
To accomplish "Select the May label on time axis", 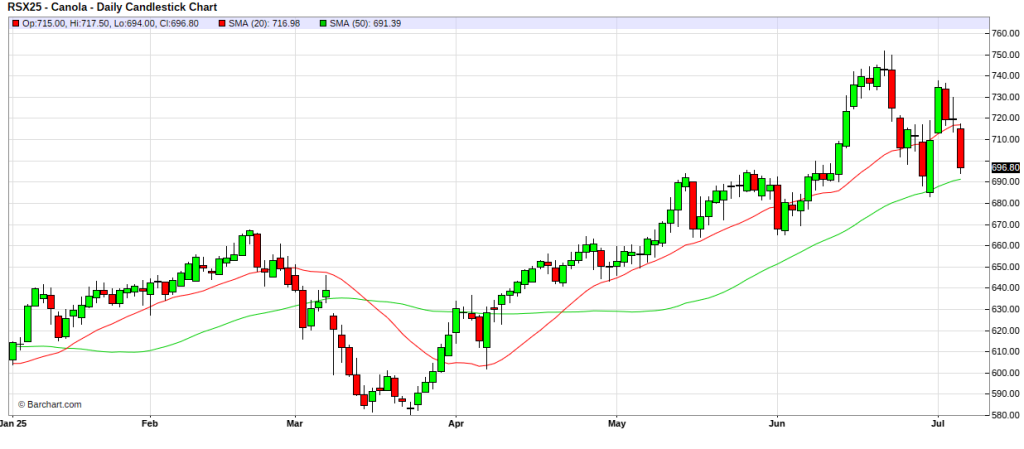I will [x=616, y=424].
